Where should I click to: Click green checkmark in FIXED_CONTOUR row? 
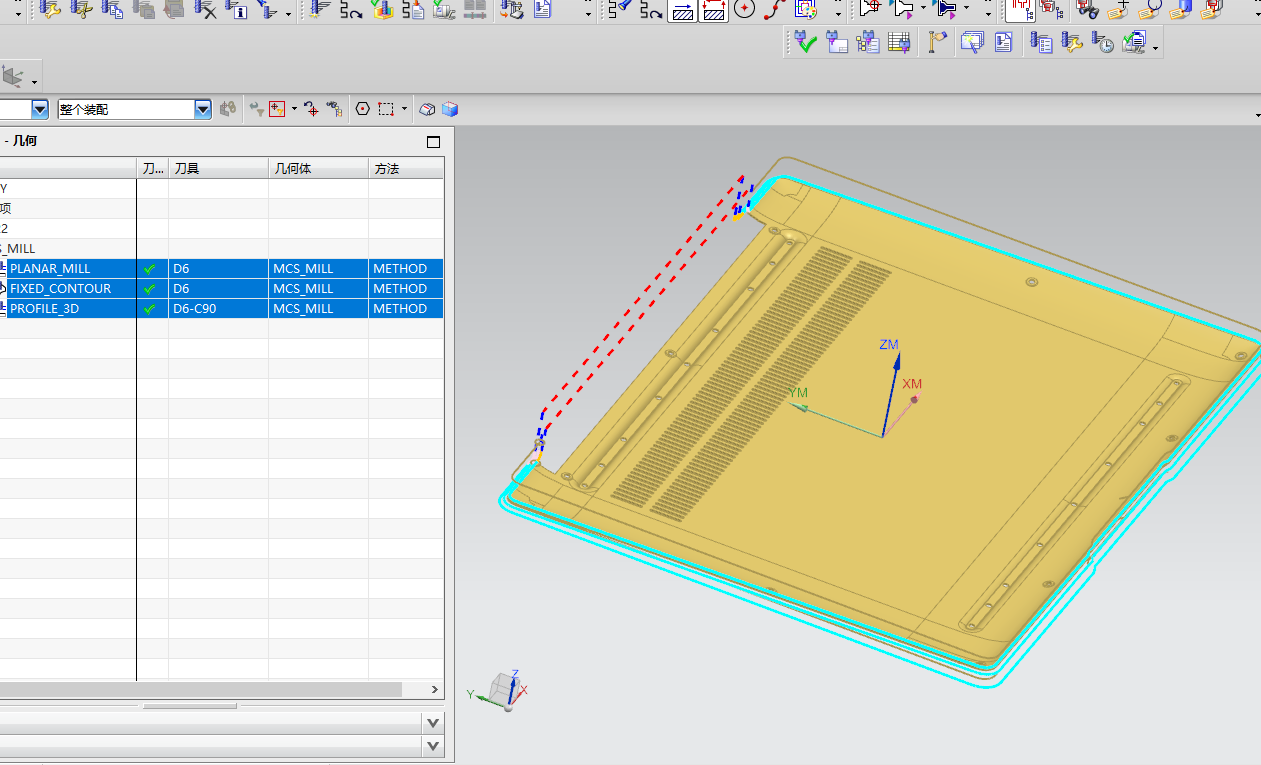coord(150,289)
